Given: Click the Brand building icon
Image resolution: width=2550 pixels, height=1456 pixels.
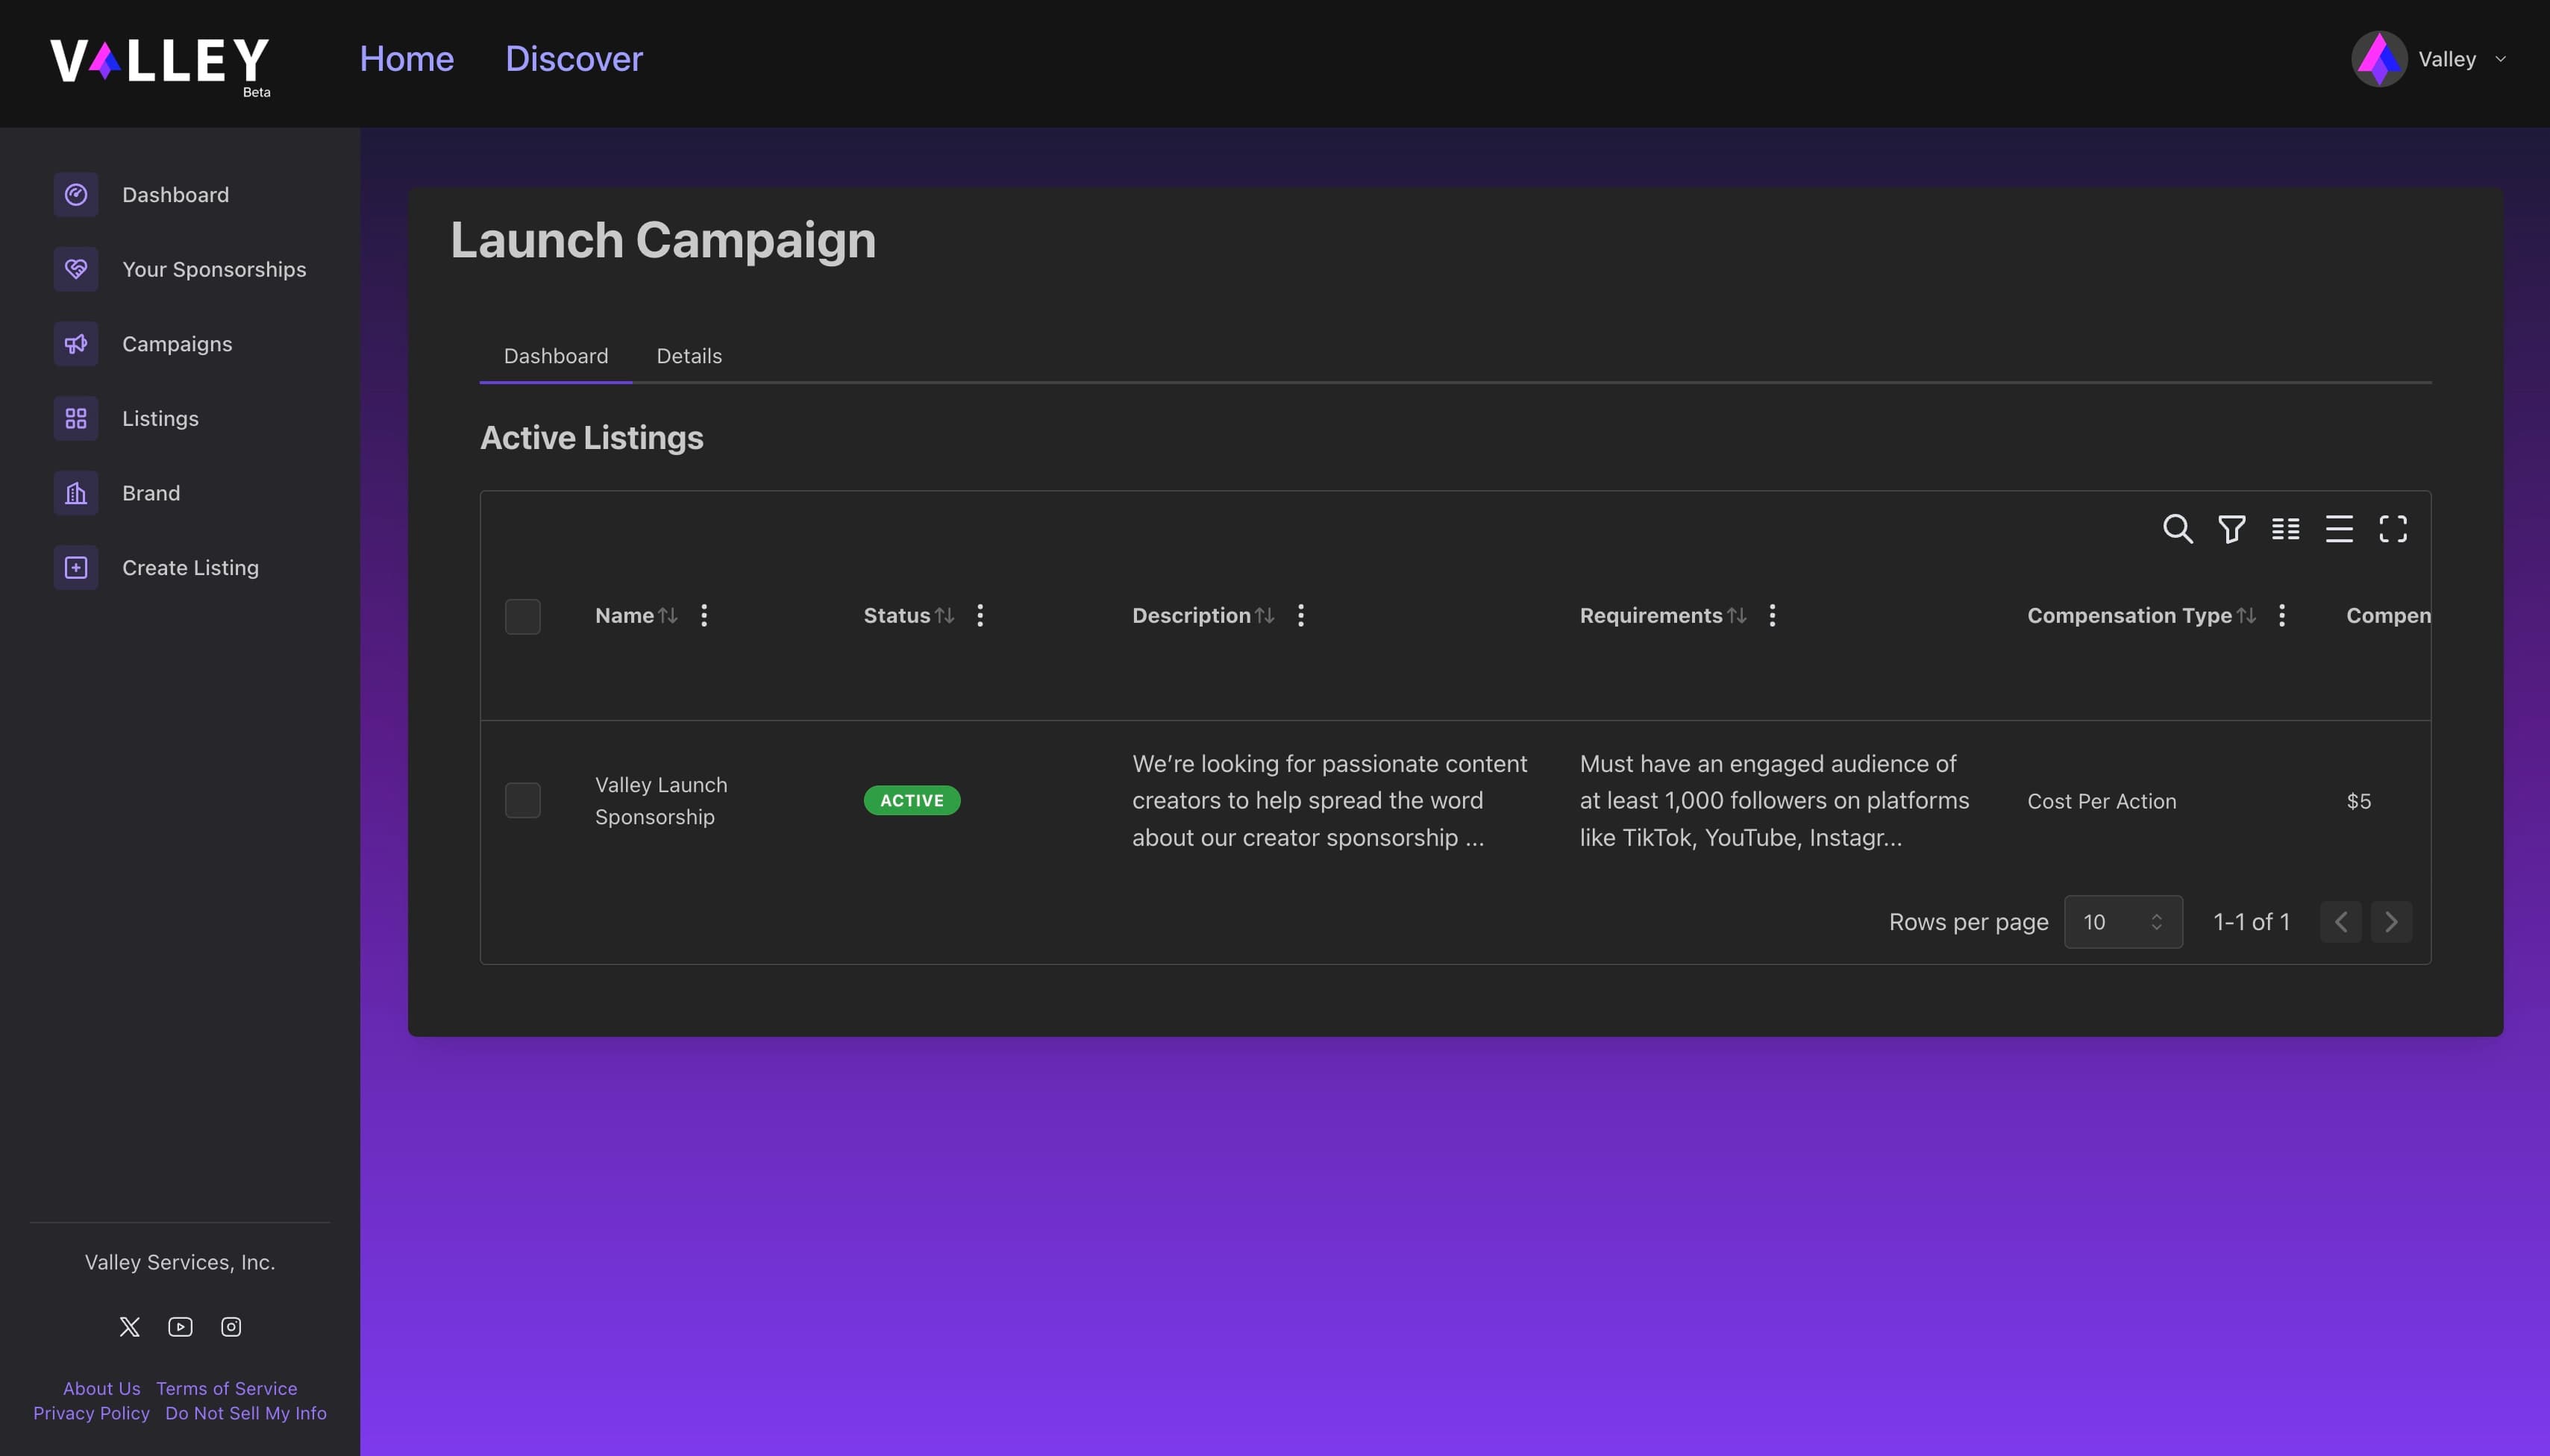Looking at the screenshot, I should (x=76, y=493).
